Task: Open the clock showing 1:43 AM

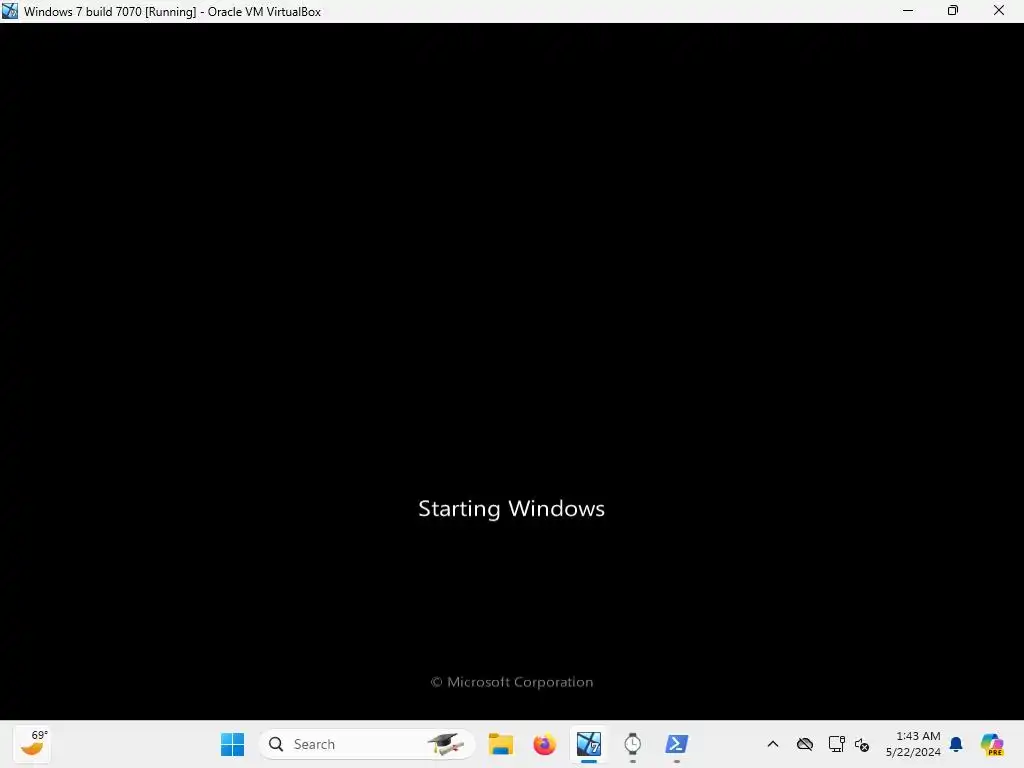Action: (x=918, y=736)
